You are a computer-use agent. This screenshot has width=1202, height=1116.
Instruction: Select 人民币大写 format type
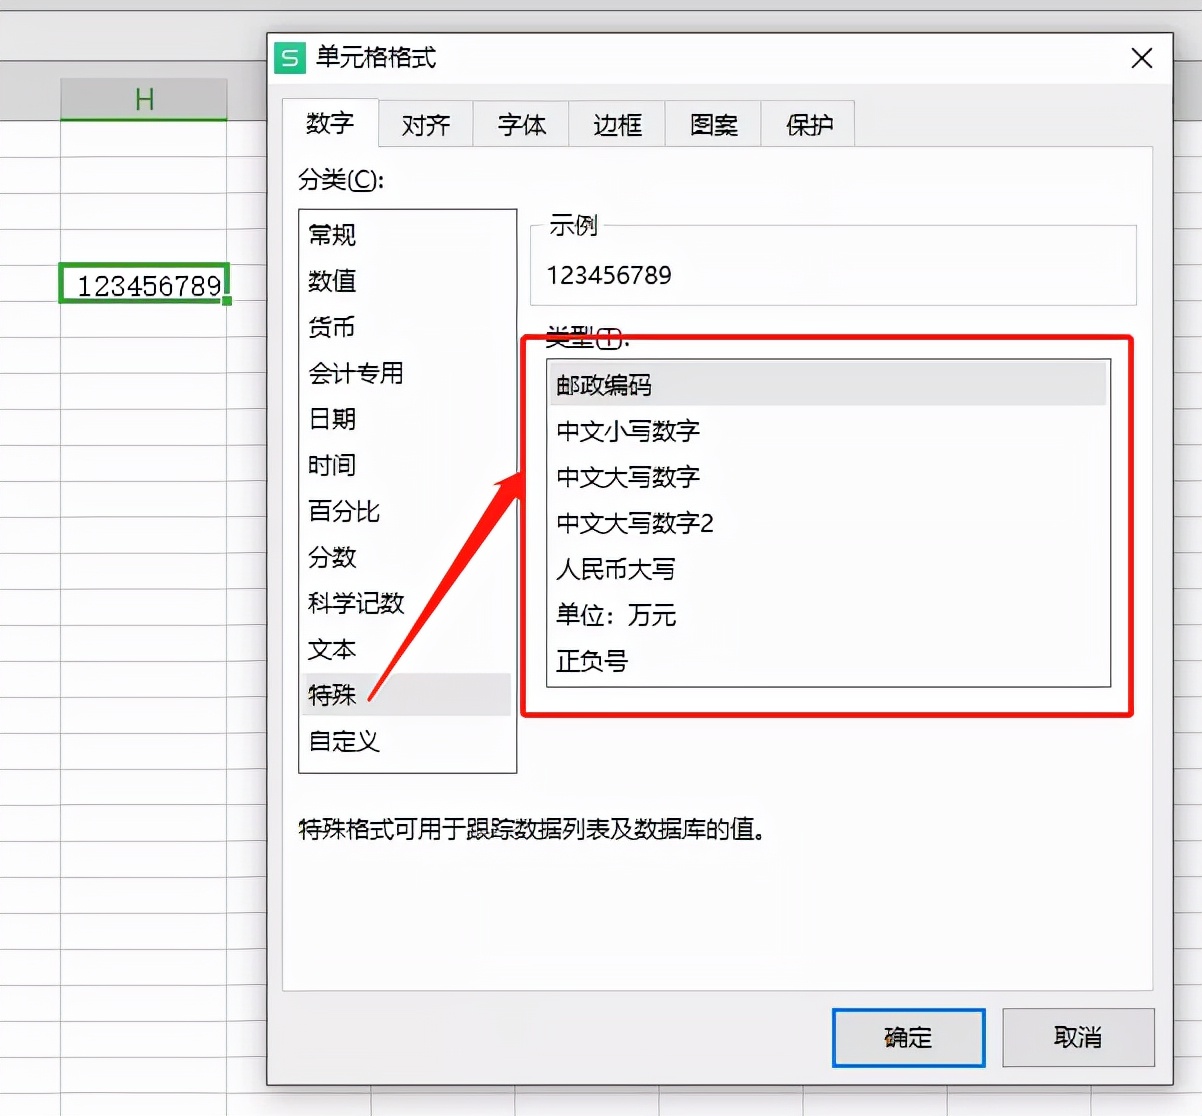pos(615,569)
